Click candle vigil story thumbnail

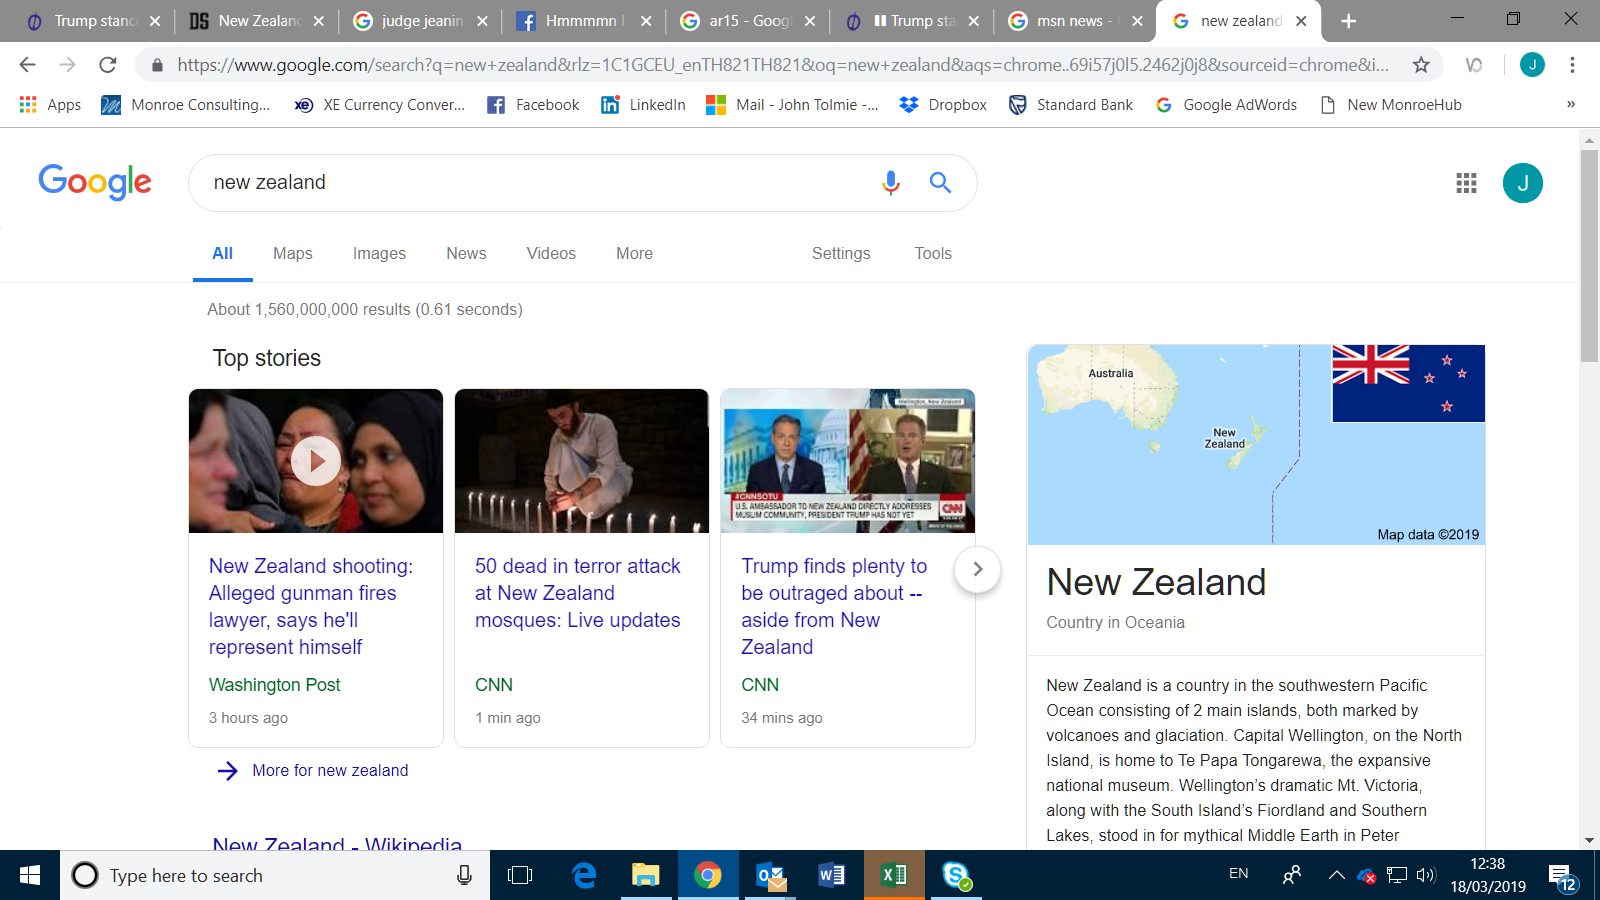point(582,461)
